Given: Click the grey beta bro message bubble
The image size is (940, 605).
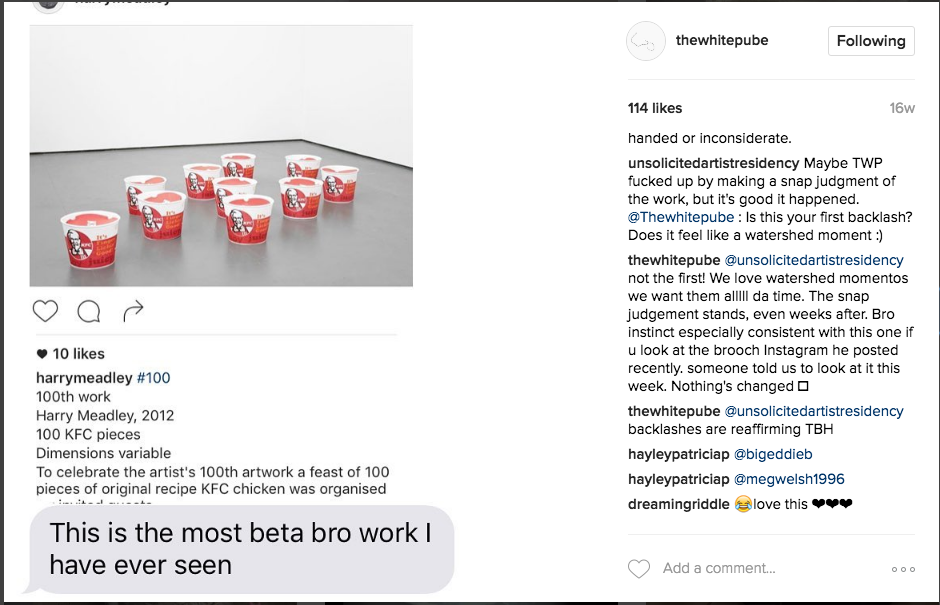Looking at the screenshot, I should pos(240,549).
